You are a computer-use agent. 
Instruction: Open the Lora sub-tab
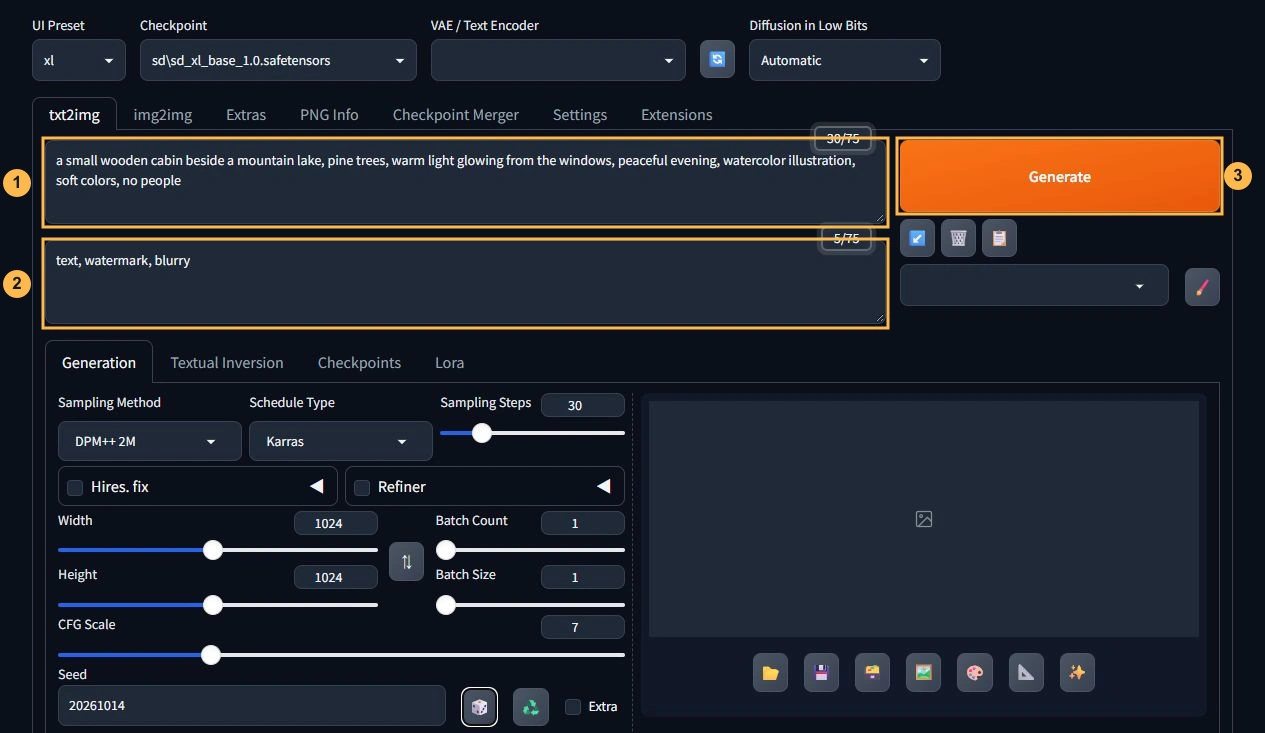(449, 362)
